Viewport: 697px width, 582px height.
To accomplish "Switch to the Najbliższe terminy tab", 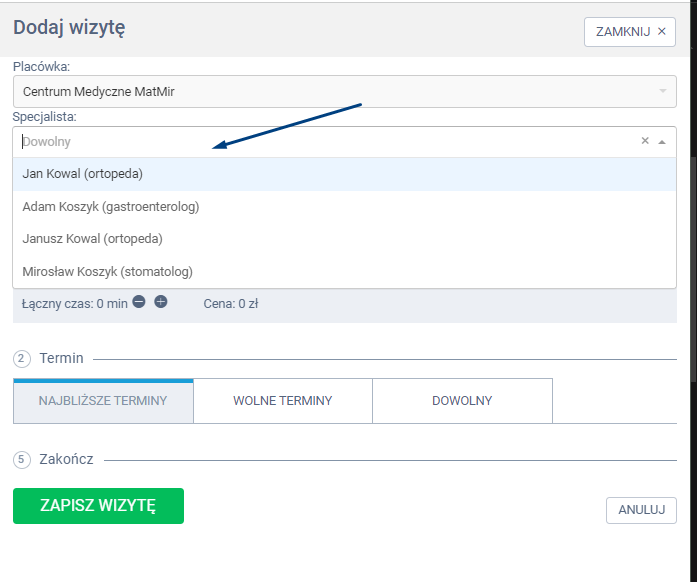I will (103, 401).
